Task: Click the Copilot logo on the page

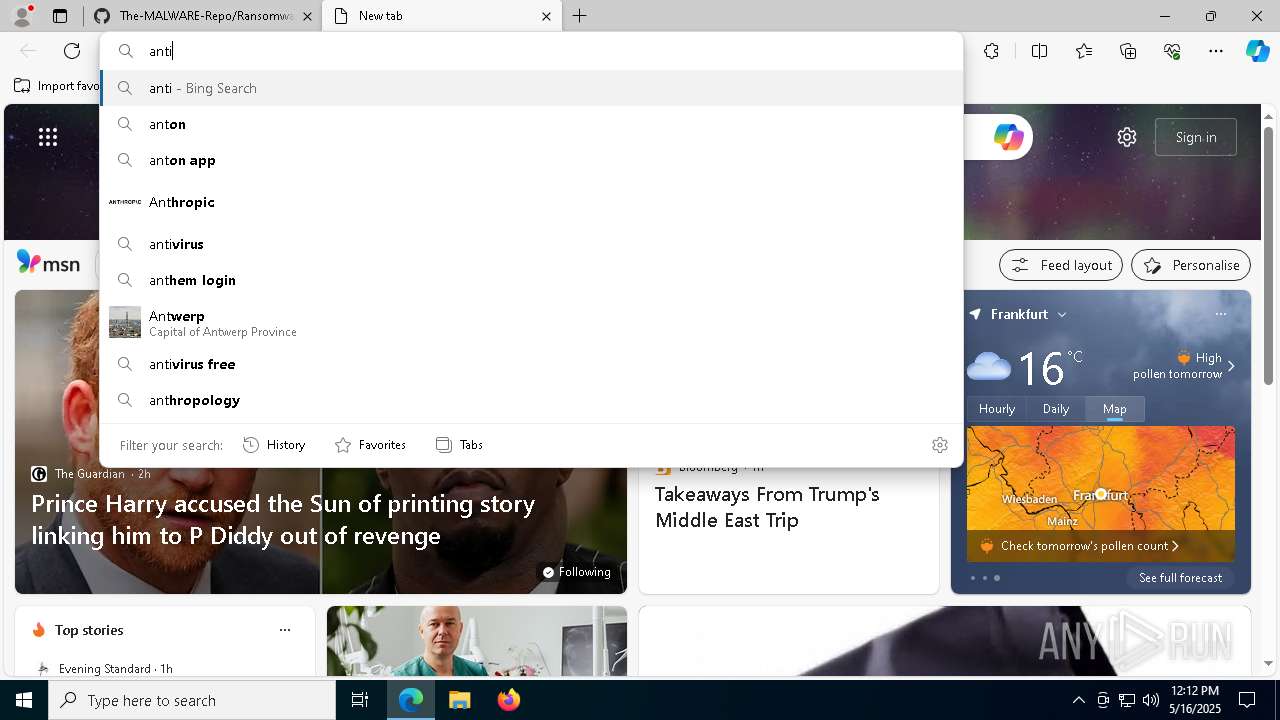Action: 1008,137
